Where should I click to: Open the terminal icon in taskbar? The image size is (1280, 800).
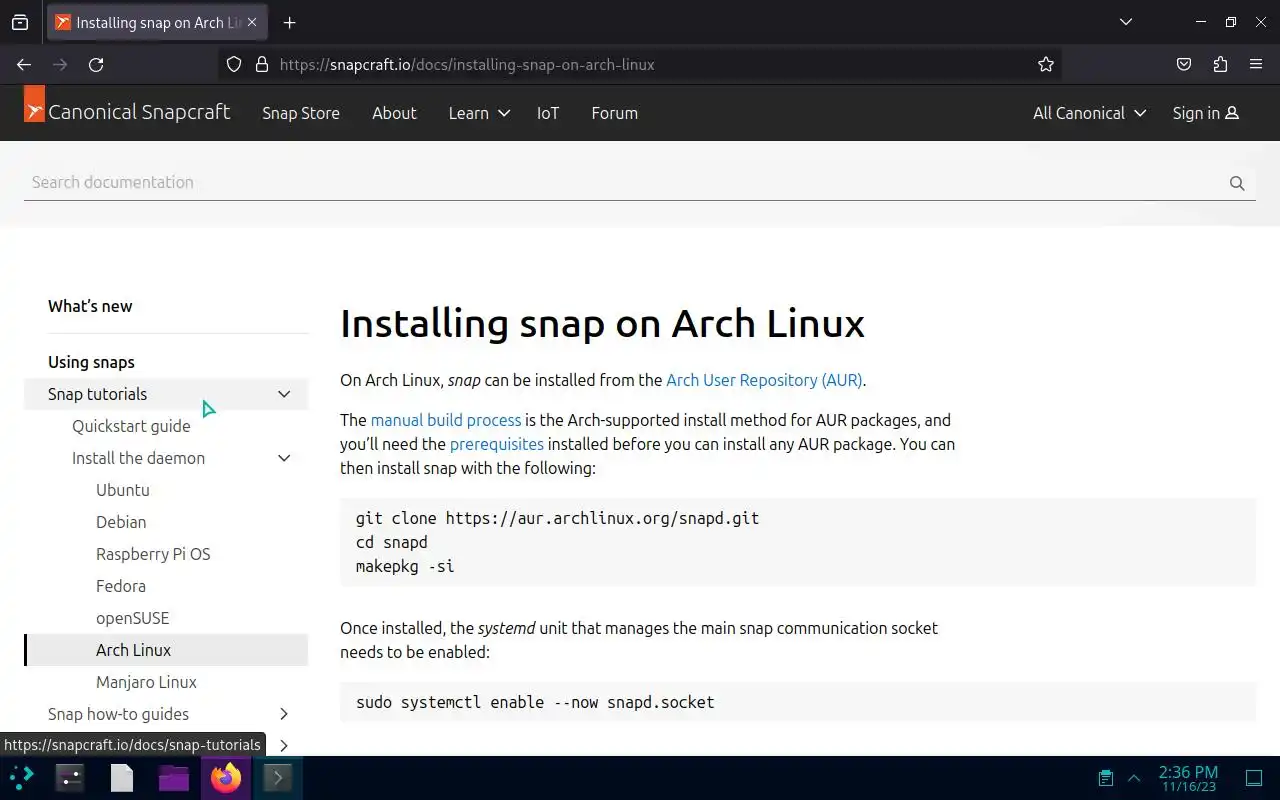click(277, 777)
